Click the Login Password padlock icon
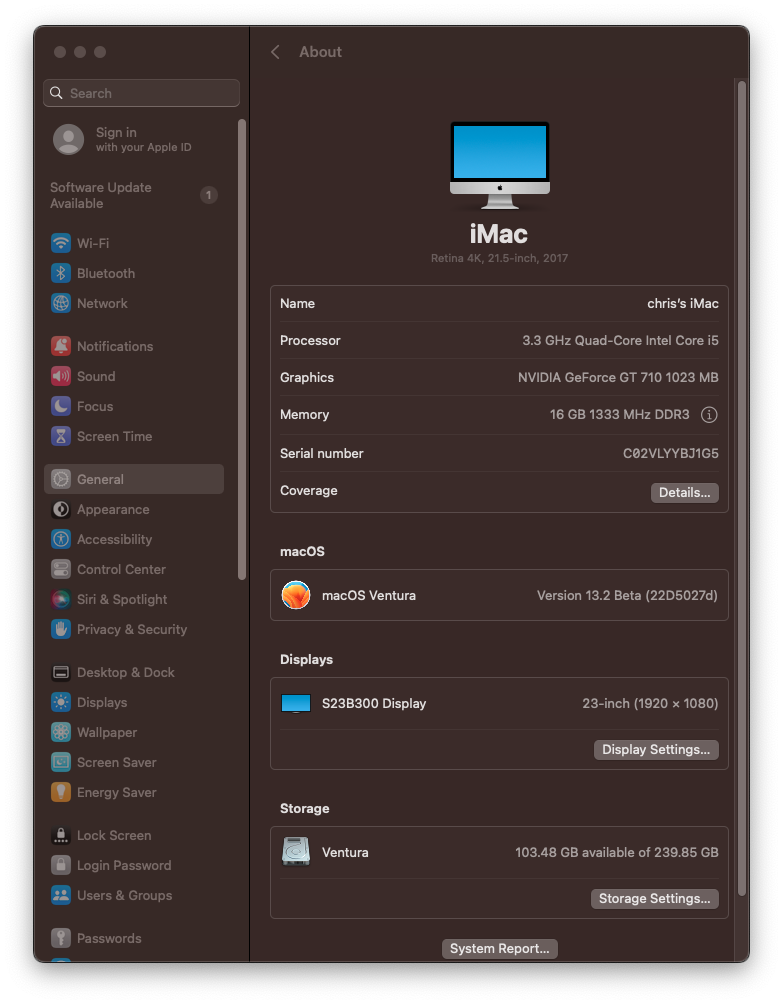This screenshot has height=1004, width=783. [x=61, y=866]
